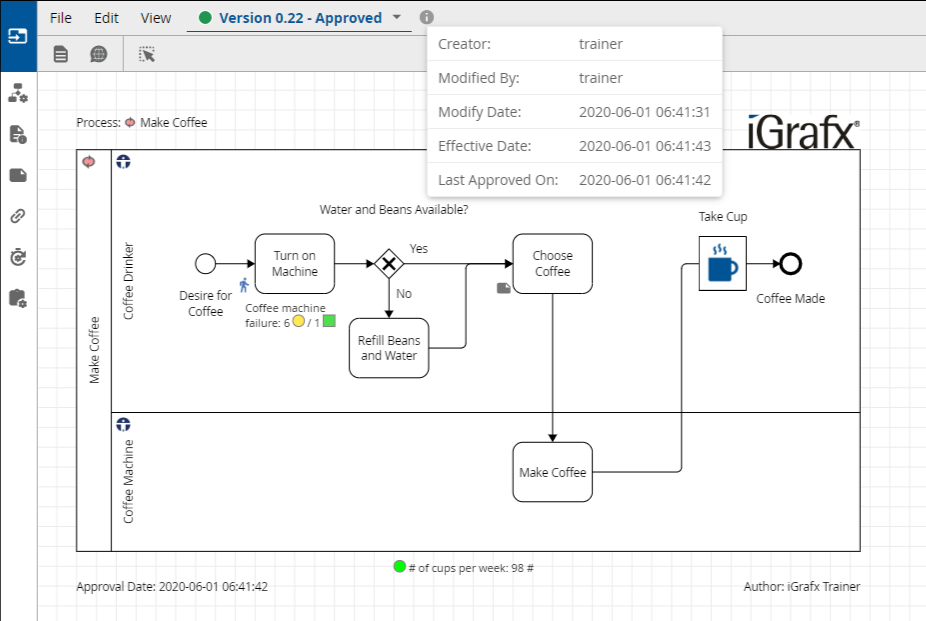The width and height of the screenshot is (926, 621).
Task: Open the document info sidebar icon
Action: click(18, 135)
